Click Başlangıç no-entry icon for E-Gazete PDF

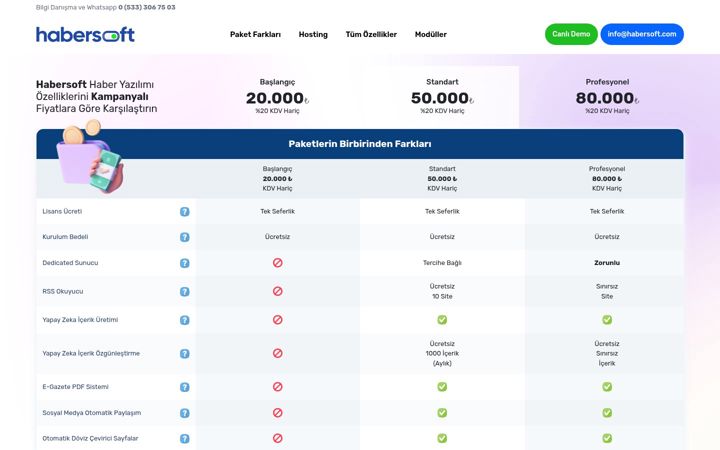(x=277, y=387)
